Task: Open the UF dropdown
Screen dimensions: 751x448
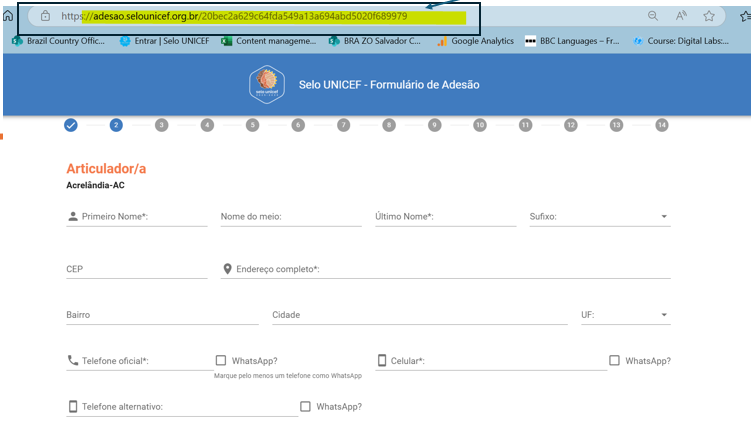Action: (626, 315)
